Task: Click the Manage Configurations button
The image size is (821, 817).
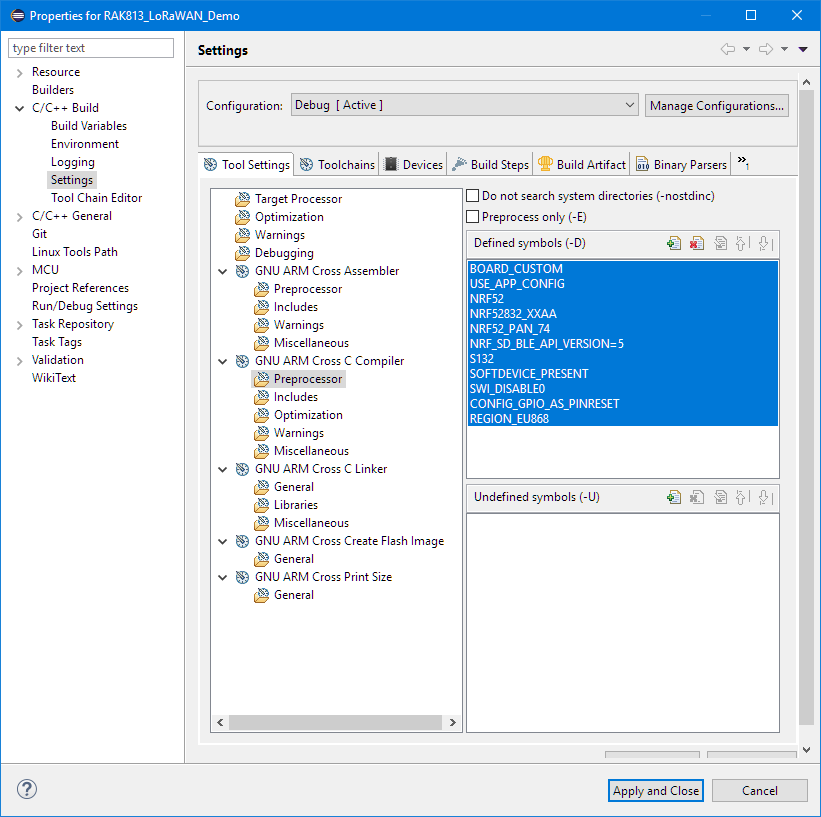Action: (x=716, y=106)
